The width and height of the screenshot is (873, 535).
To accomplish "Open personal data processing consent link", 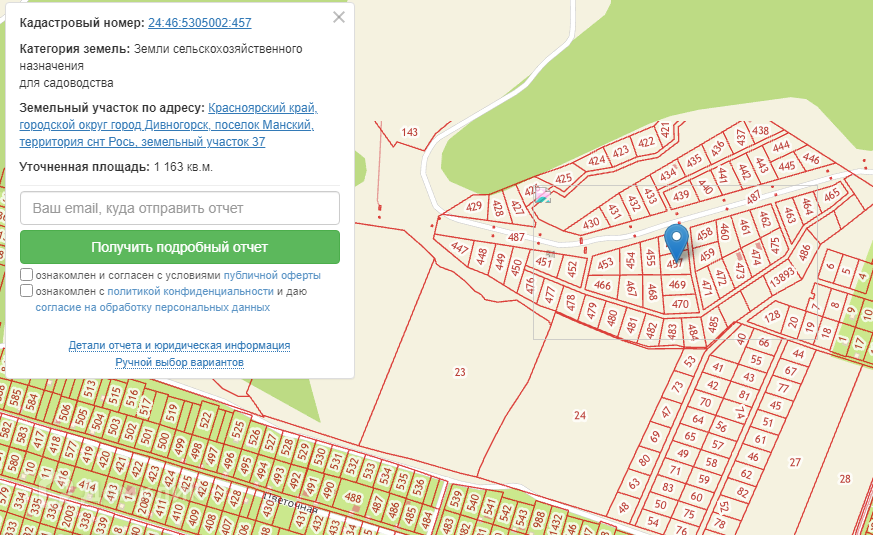I will click(153, 307).
